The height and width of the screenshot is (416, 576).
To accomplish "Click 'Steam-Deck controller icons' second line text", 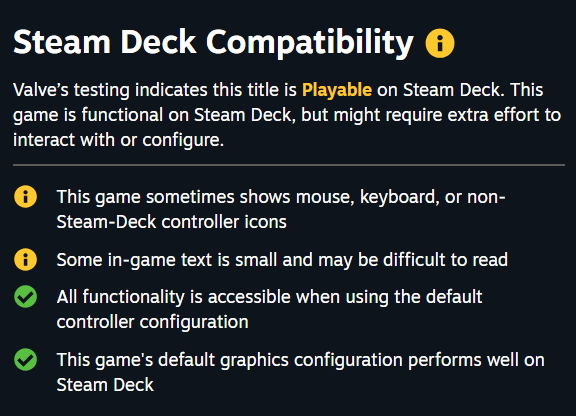I will tap(172, 222).
